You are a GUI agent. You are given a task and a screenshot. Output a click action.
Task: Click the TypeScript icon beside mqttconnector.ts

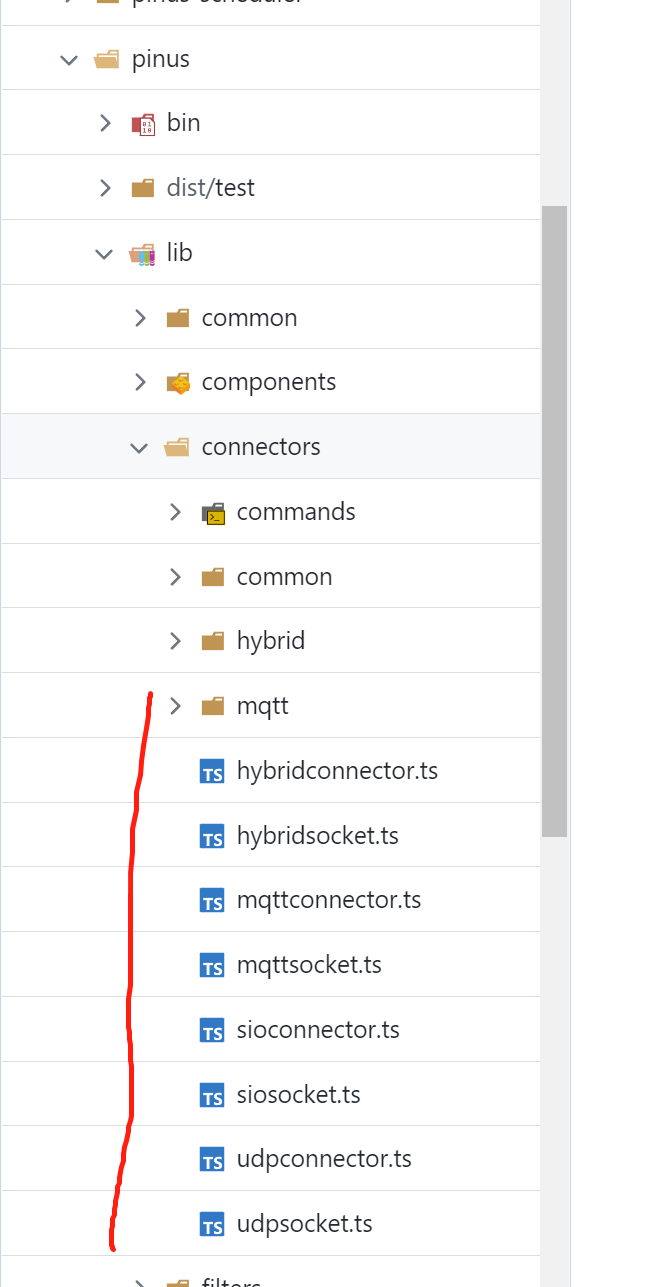coord(212,900)
